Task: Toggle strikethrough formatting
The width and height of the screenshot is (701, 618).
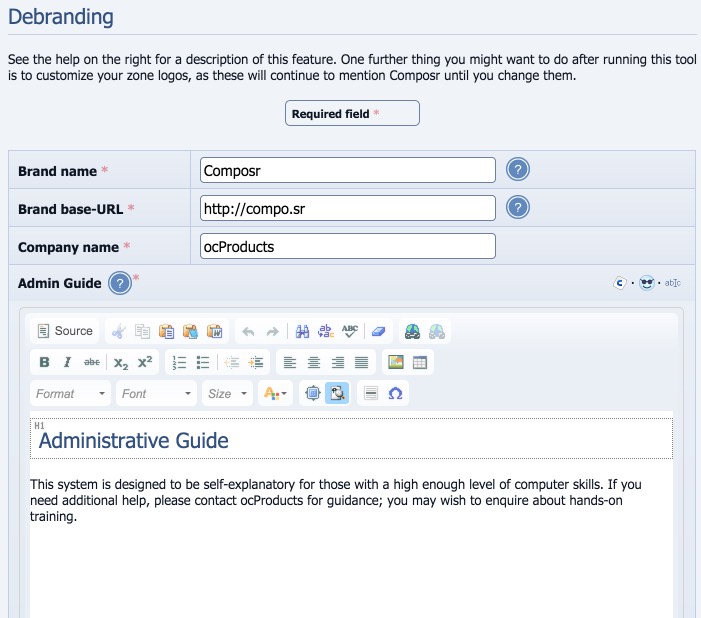Action: [x=92, y=362]
